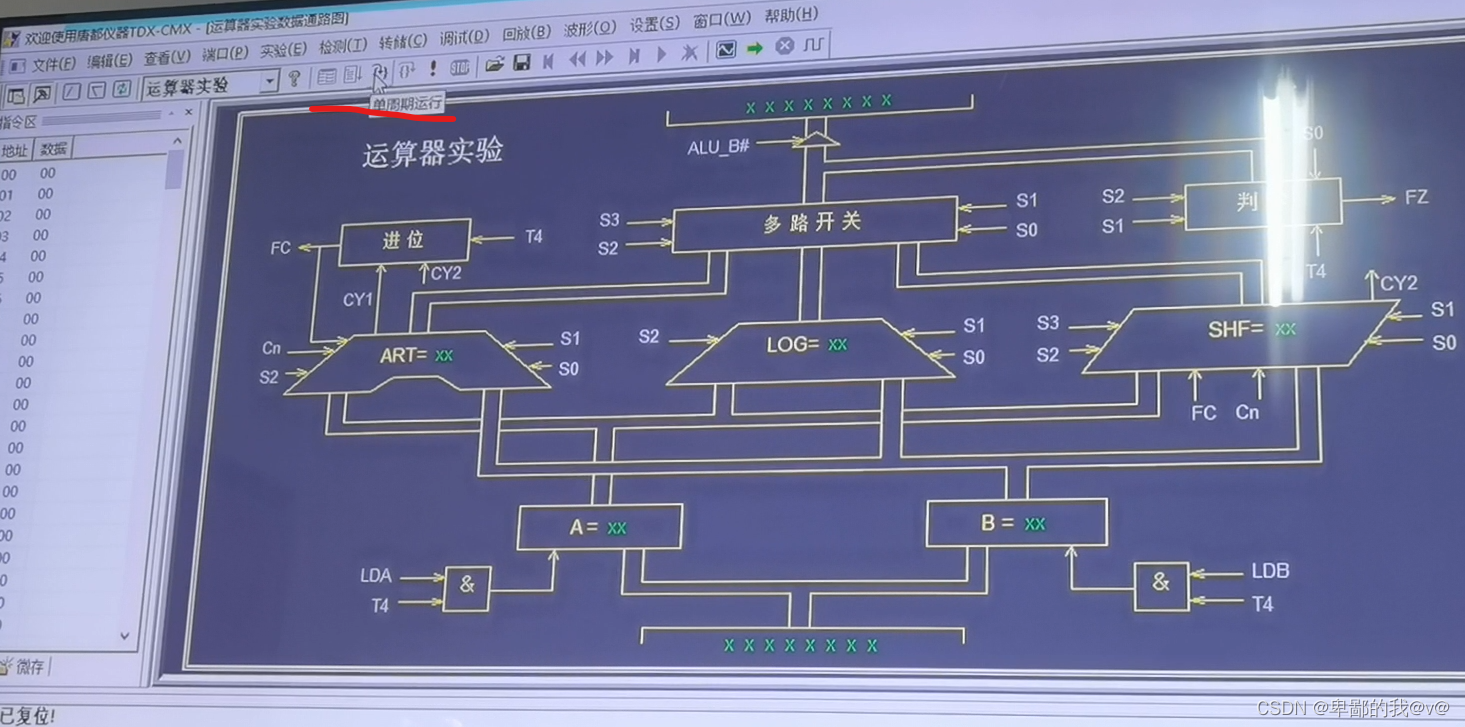The width and height of the screenshot is (1465, 727).
Task: Select the 单周期运行 single-cycle run icon
Action: click(x=380, y=70)
